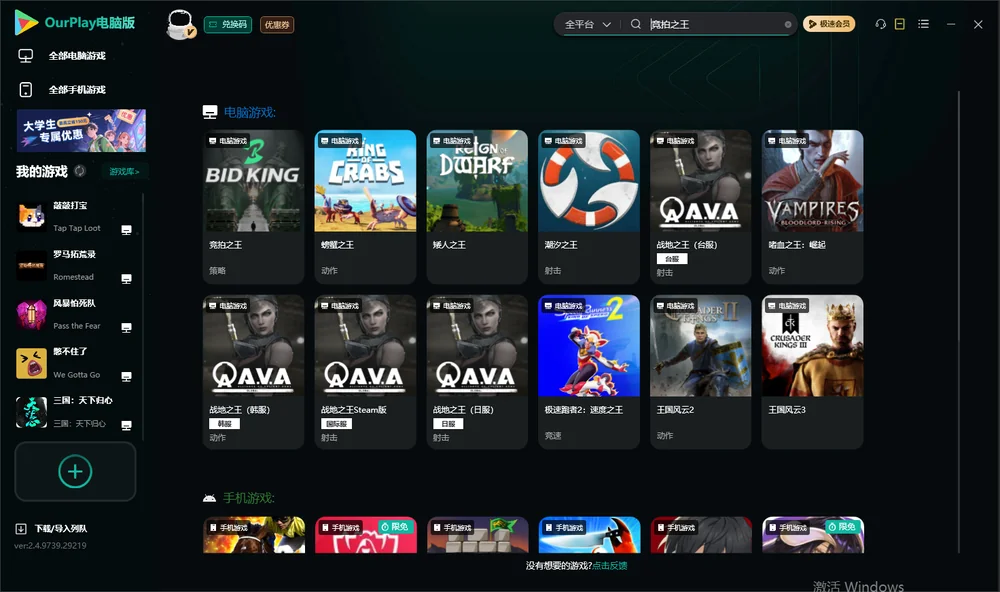Open the 潮汐之王 game card
Screen dimensions: 1000x592
(589, 207)
